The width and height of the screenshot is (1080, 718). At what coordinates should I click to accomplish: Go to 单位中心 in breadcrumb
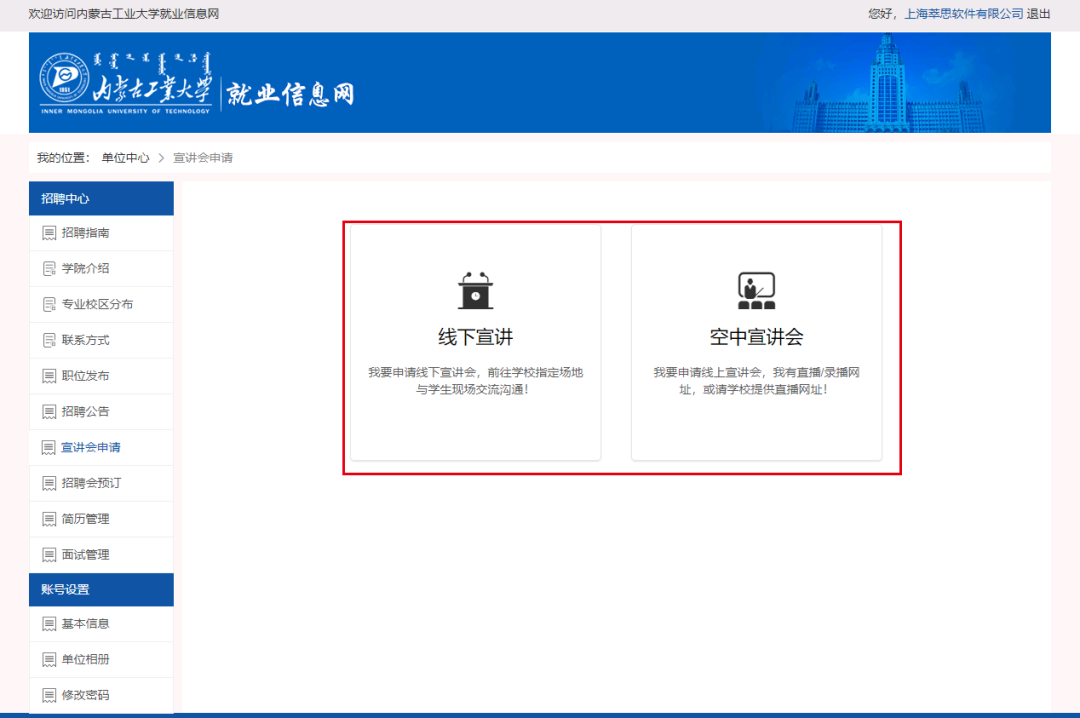click(125, 158)
